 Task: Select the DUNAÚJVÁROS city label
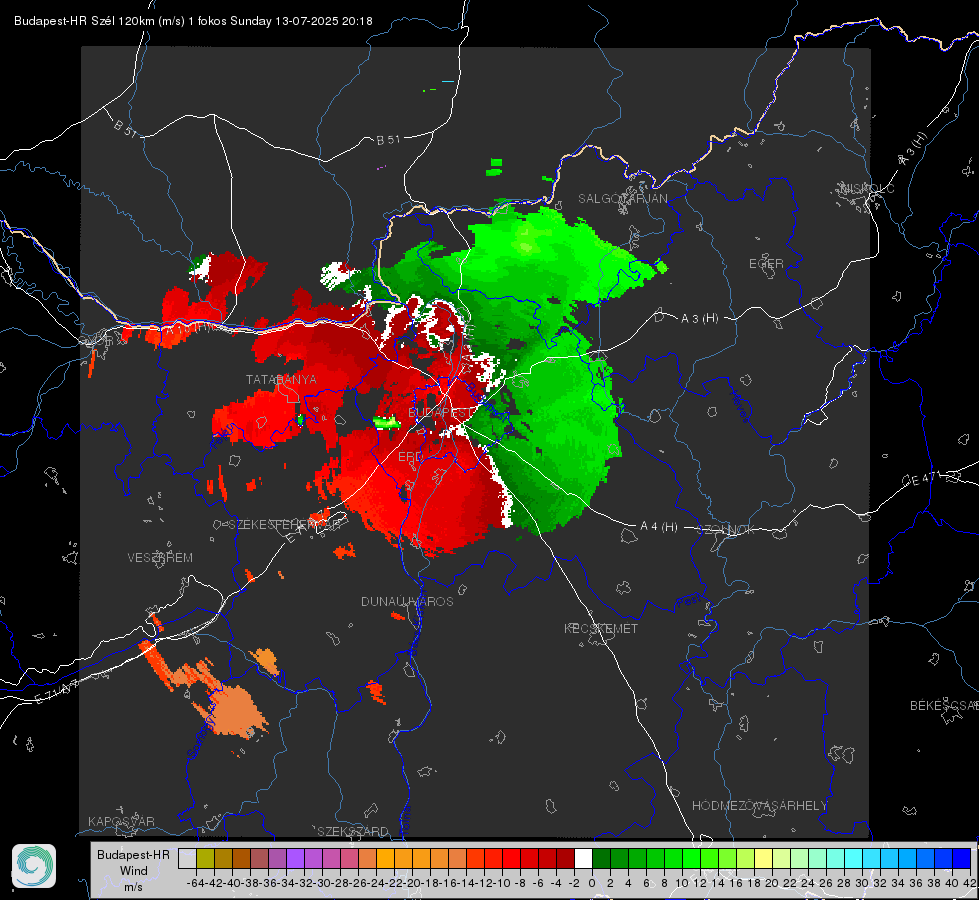point(407,601)
